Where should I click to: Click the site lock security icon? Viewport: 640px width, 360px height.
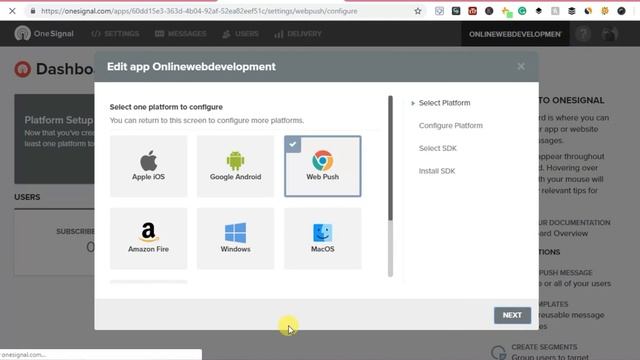pyautogui.click(x=33, y=11)
